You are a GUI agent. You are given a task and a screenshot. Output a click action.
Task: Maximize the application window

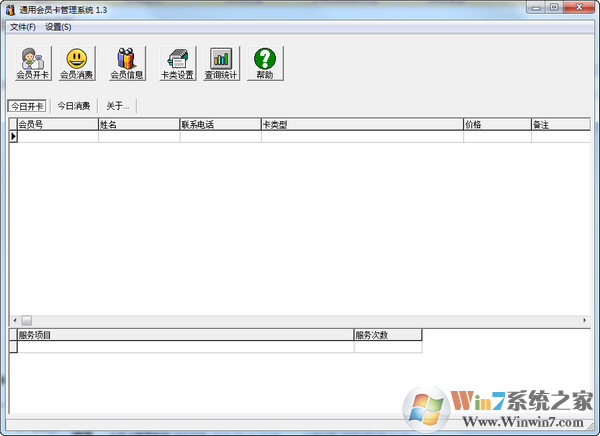pos(554,8)
